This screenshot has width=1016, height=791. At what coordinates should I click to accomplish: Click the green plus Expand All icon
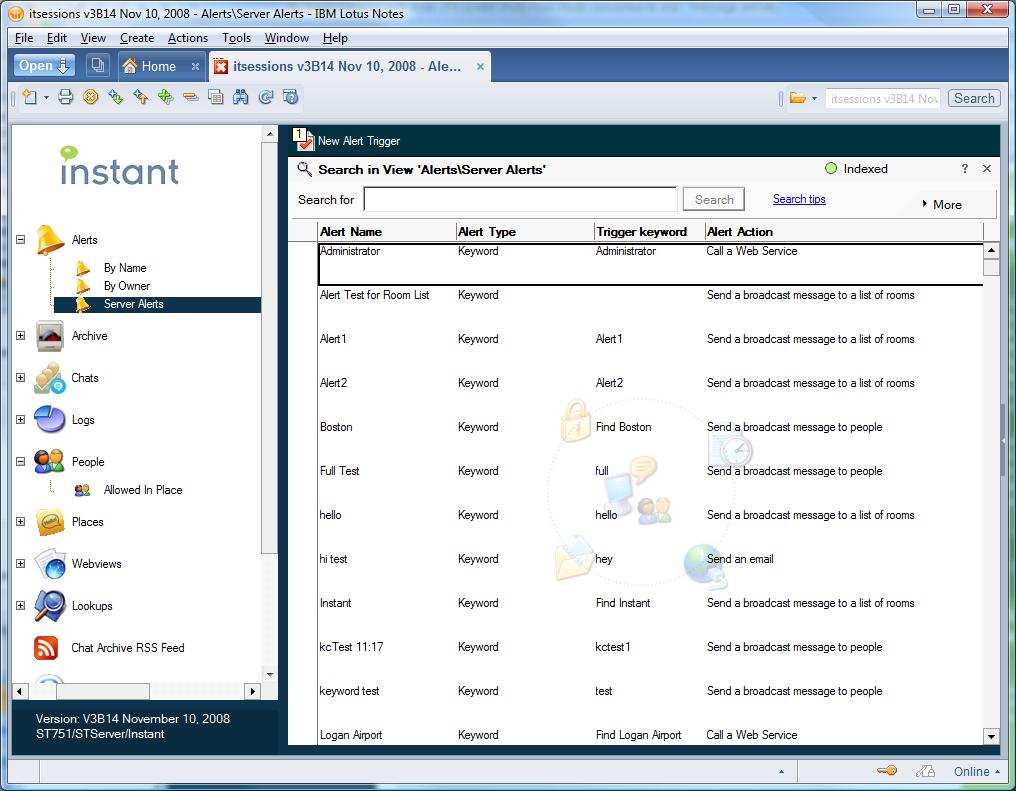(x=166, y=98)
